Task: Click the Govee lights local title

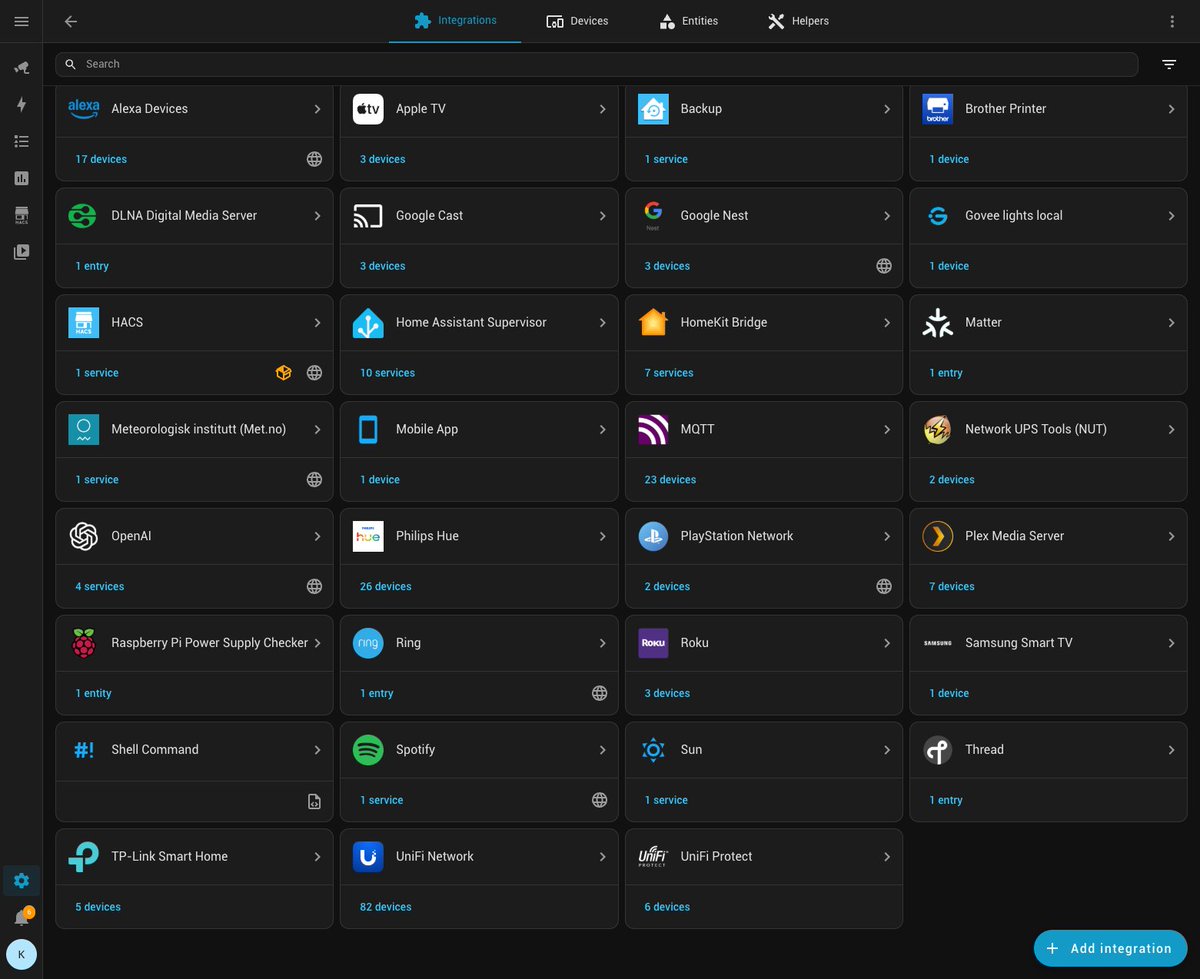Action: 1014,216
